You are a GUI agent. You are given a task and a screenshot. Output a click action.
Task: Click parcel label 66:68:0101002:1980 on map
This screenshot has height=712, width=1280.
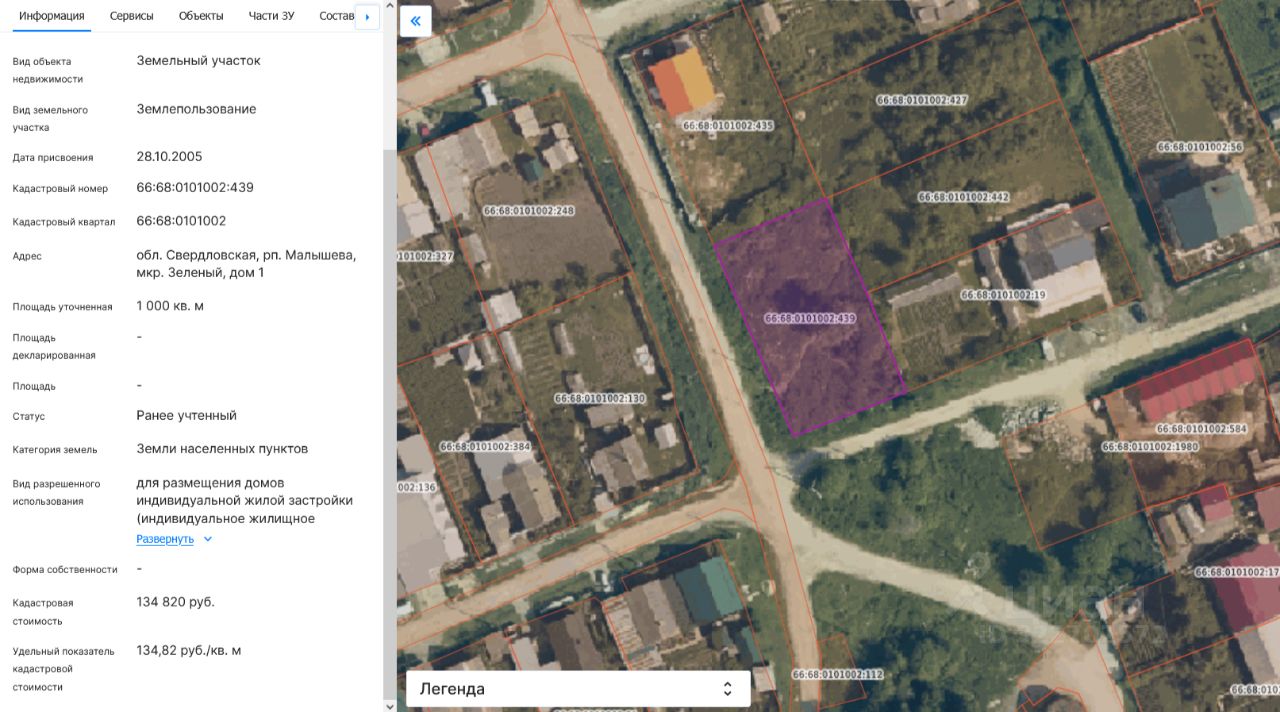click(1150, 447)
